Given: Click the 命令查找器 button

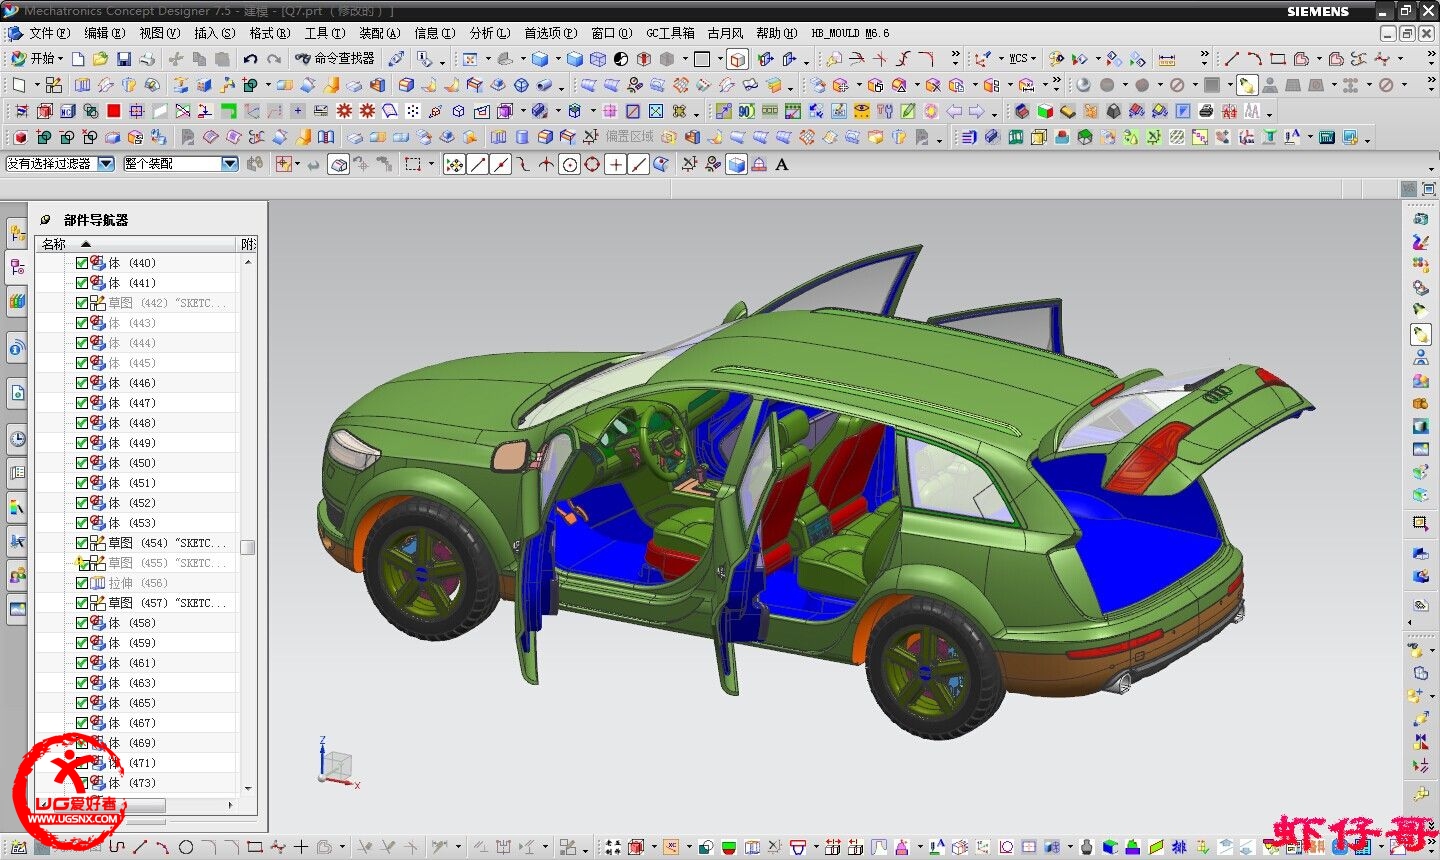Looking at the screenshot, I should coord(335,59).
